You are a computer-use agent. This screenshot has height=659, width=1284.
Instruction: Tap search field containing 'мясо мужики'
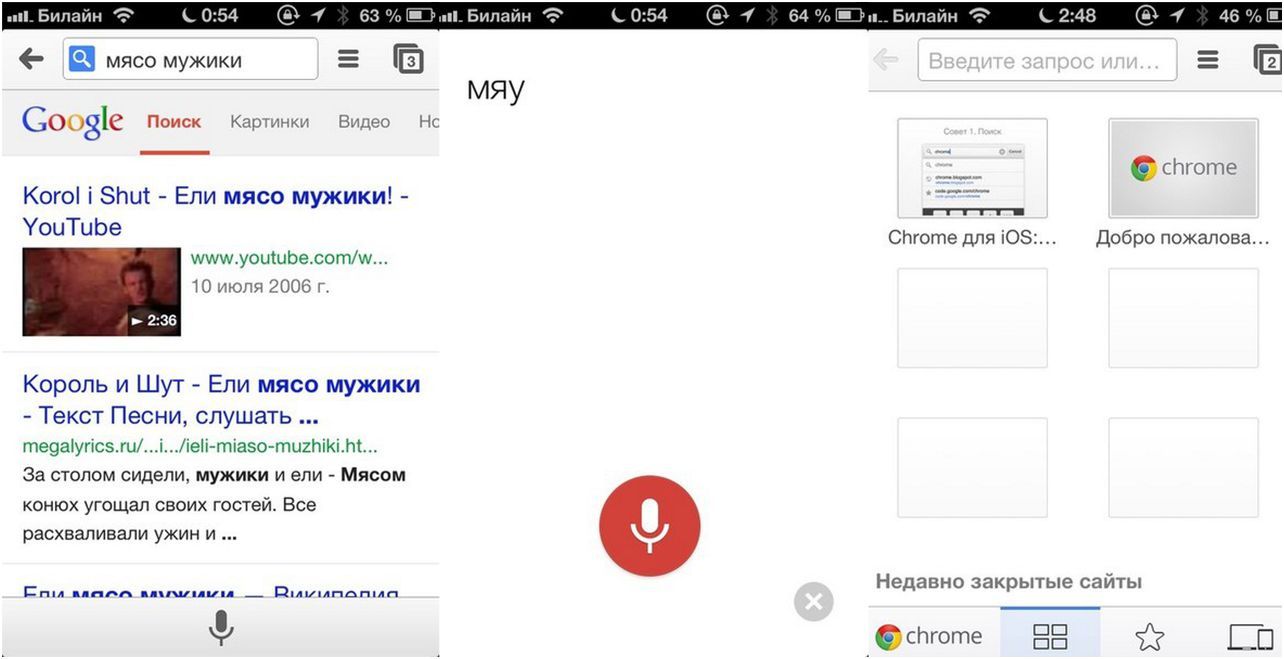190,60
